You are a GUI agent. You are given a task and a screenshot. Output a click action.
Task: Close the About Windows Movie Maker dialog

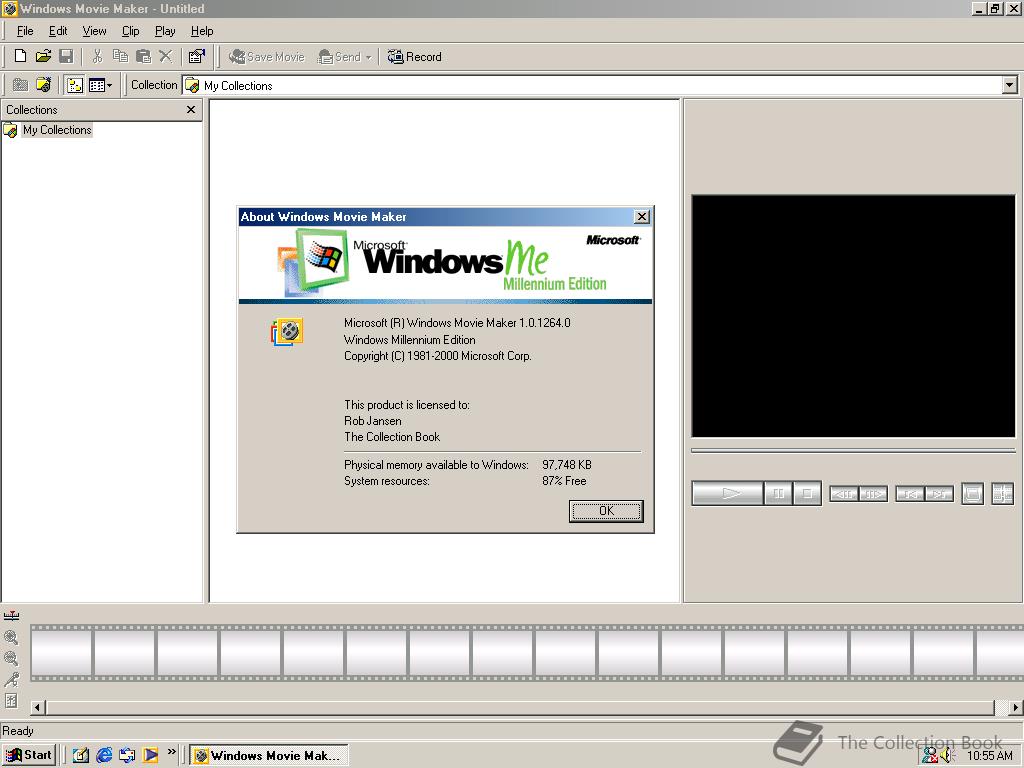(x=642, y=217)
